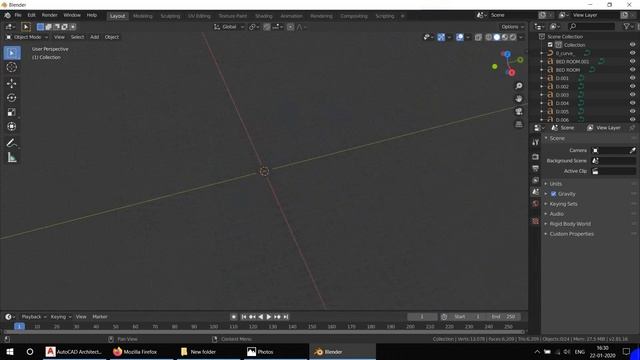This screenshot has height=360, width=640.
Task: Open the Keying menu in timeline
Action: click(60, 317)
